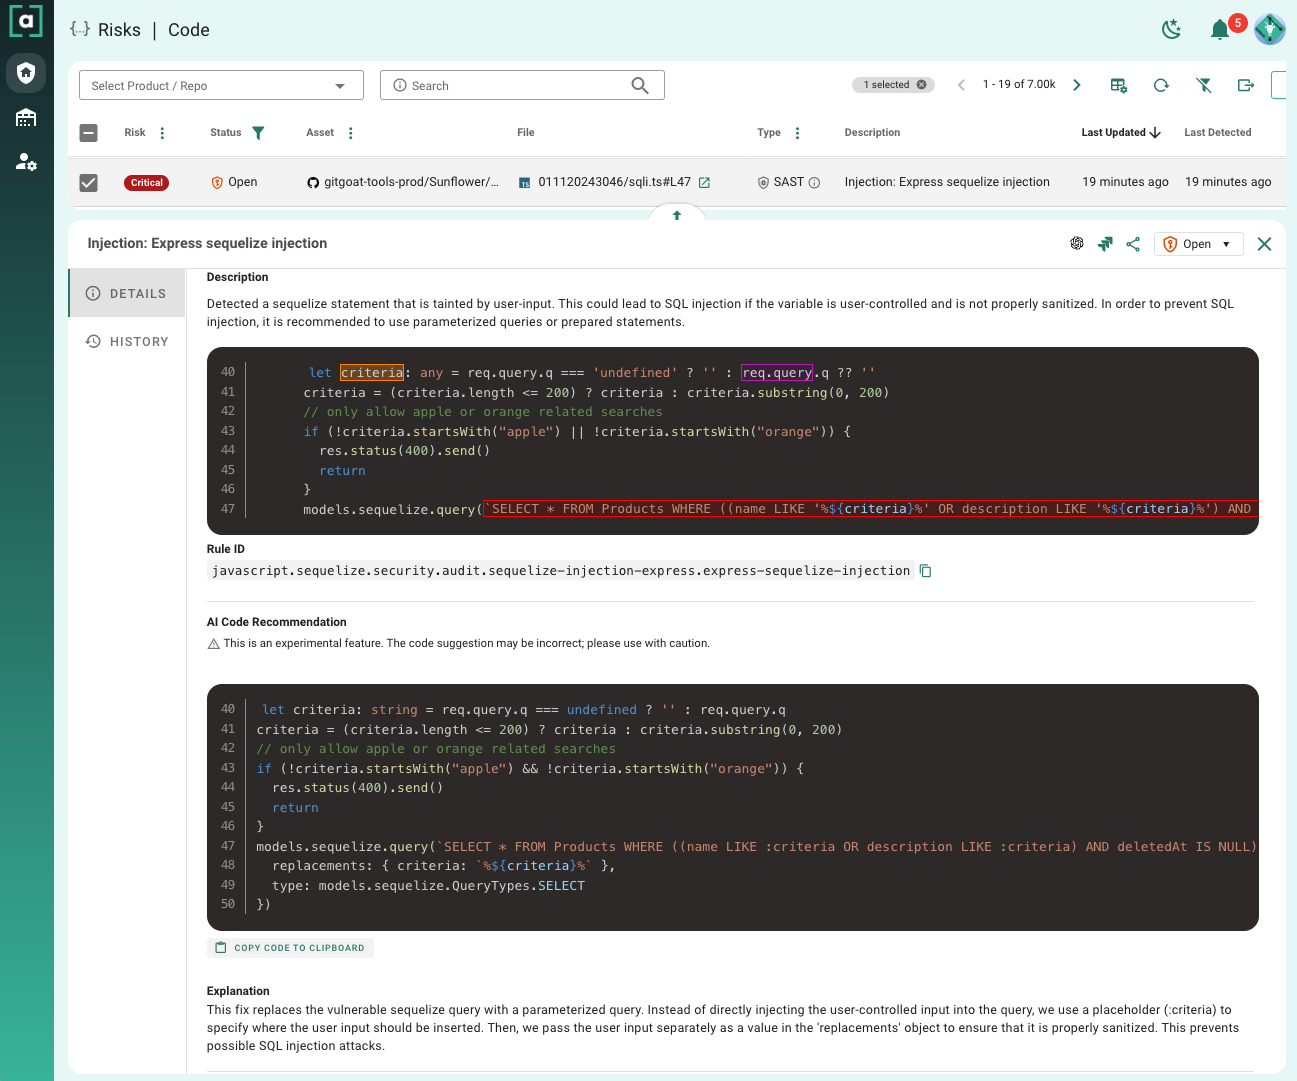Open sqli.ts#L47 in the repository
Screen dimensions: 1297x1081
pyautogui.click(x=706, y=182)
